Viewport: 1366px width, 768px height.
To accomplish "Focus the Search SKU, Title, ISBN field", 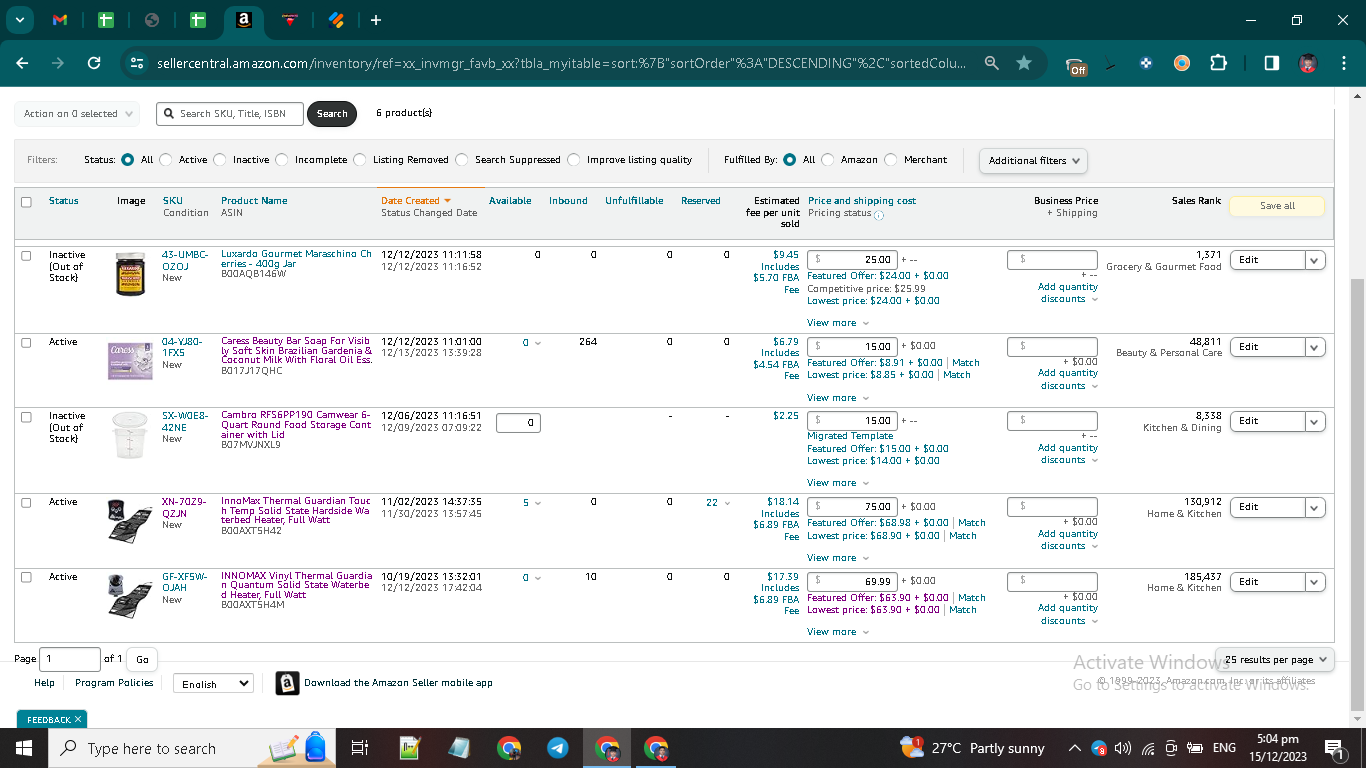I will 230,114.
